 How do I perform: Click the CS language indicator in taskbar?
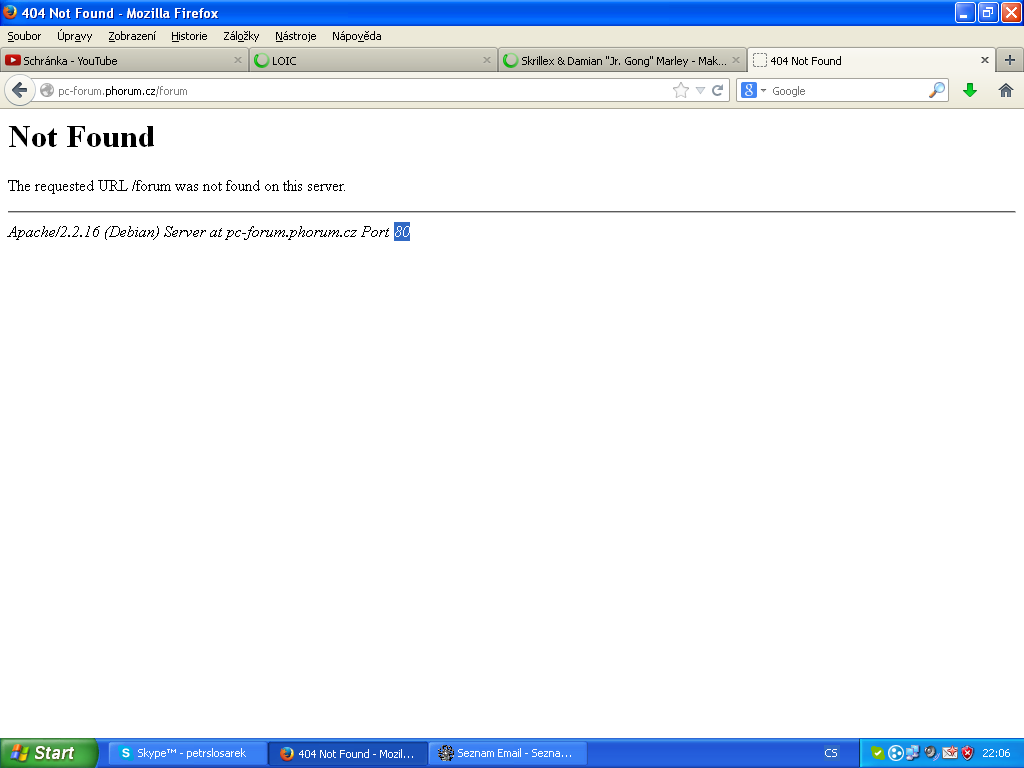[x=831, y=753]
